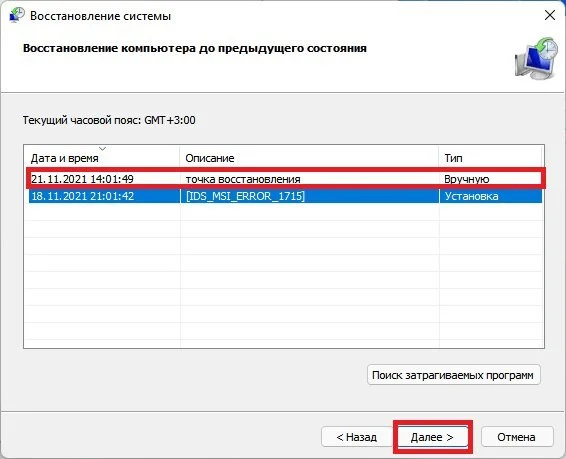Click the System Restore title bar icon
This screenshot has height=459, width=566.
click(17, 15)
